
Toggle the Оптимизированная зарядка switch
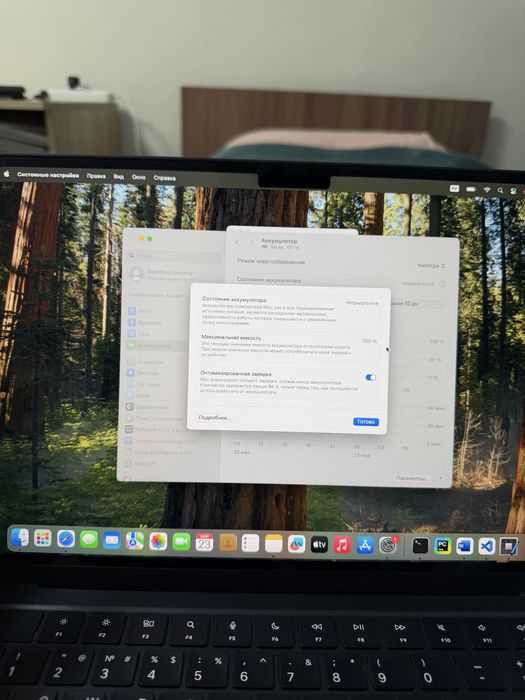coord(371,378)
